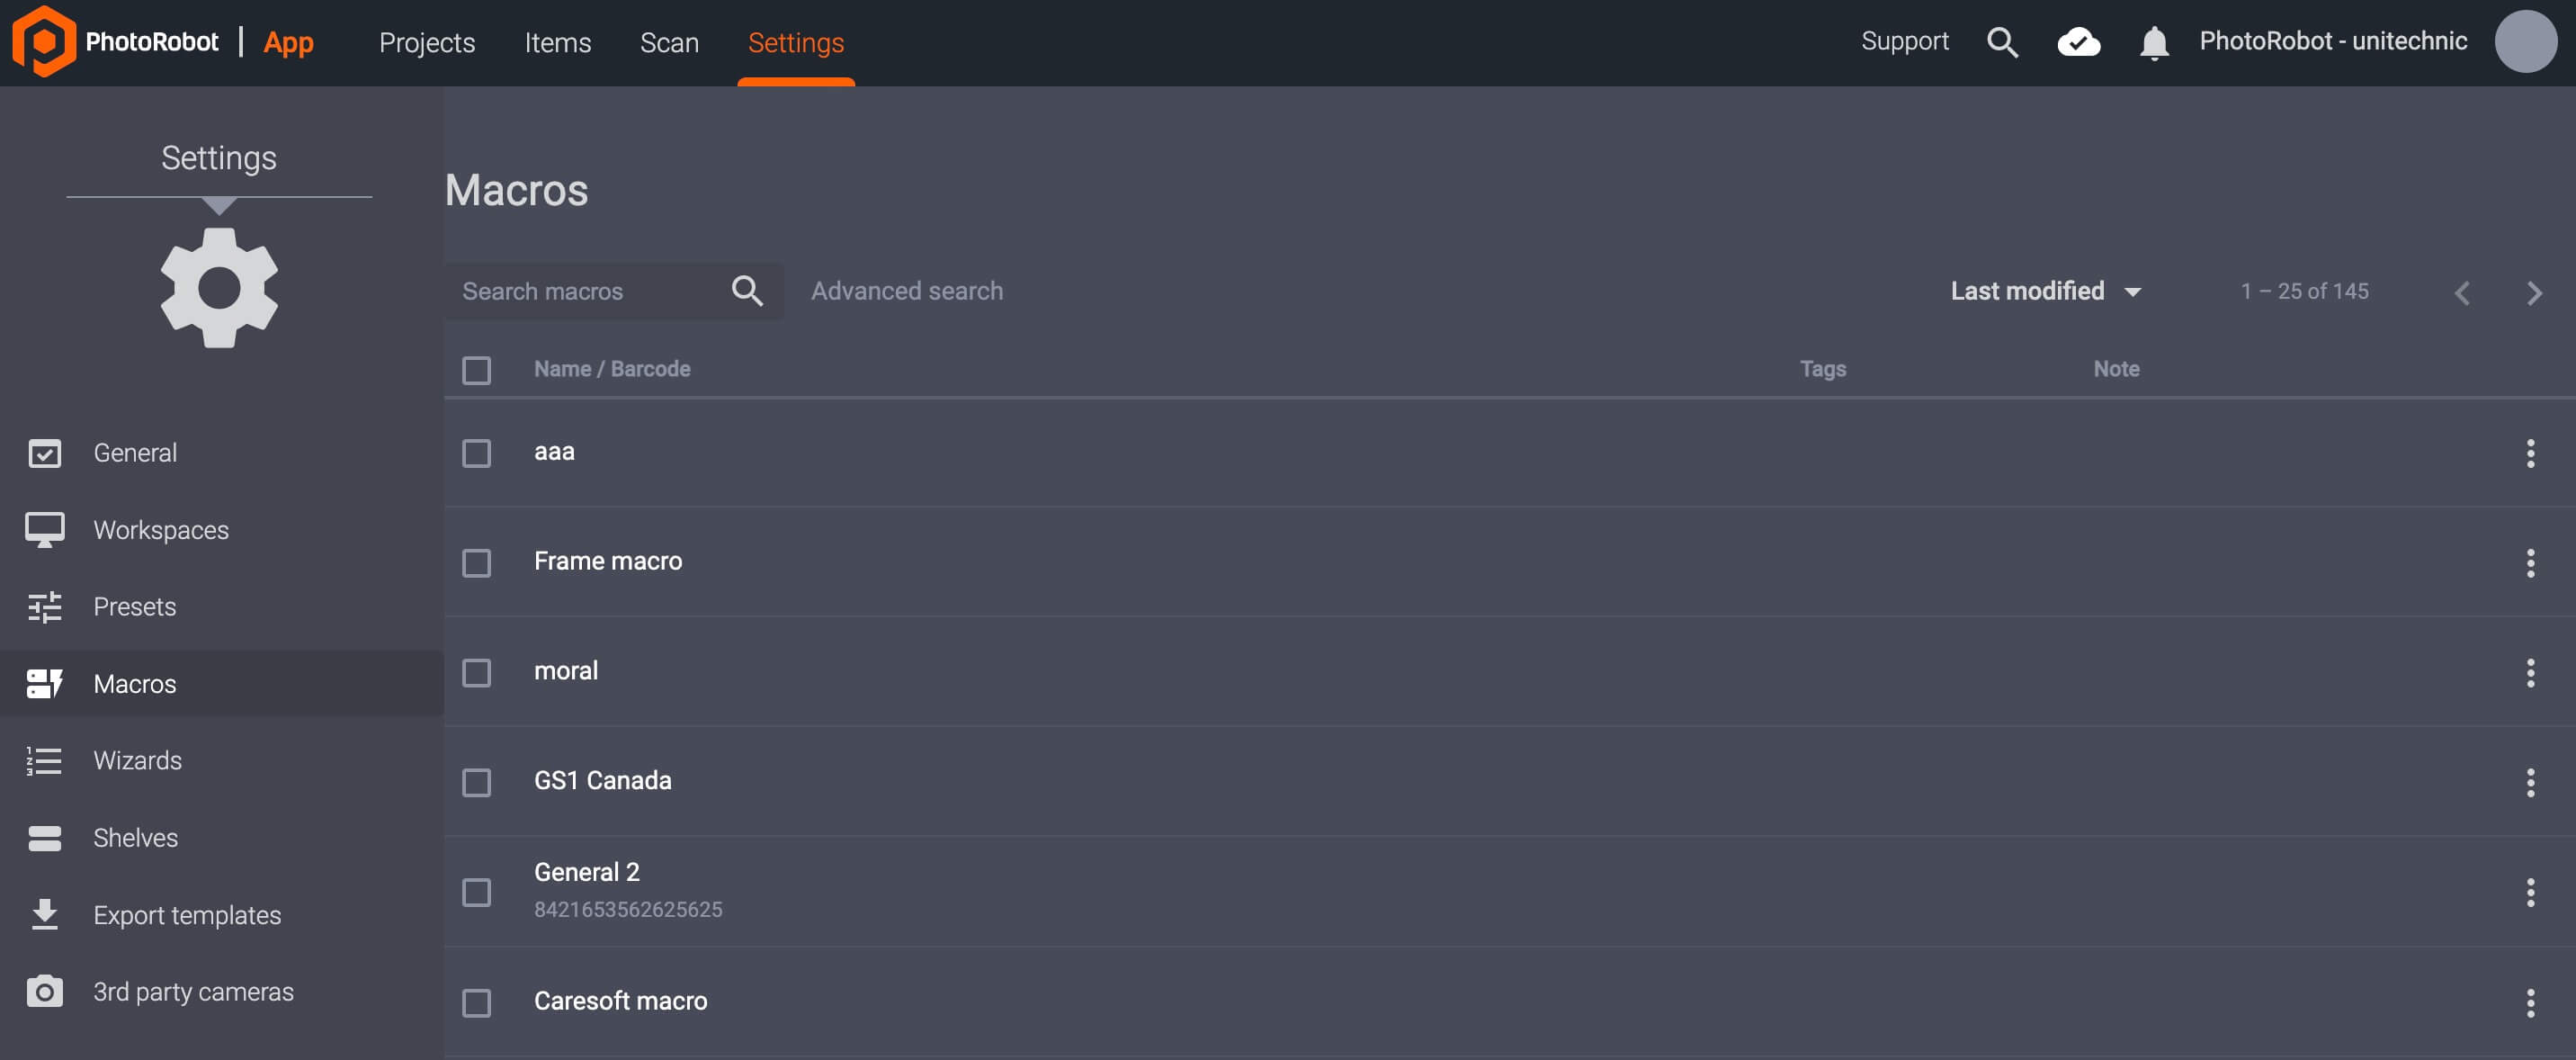Click the Advanced search link

906,291
